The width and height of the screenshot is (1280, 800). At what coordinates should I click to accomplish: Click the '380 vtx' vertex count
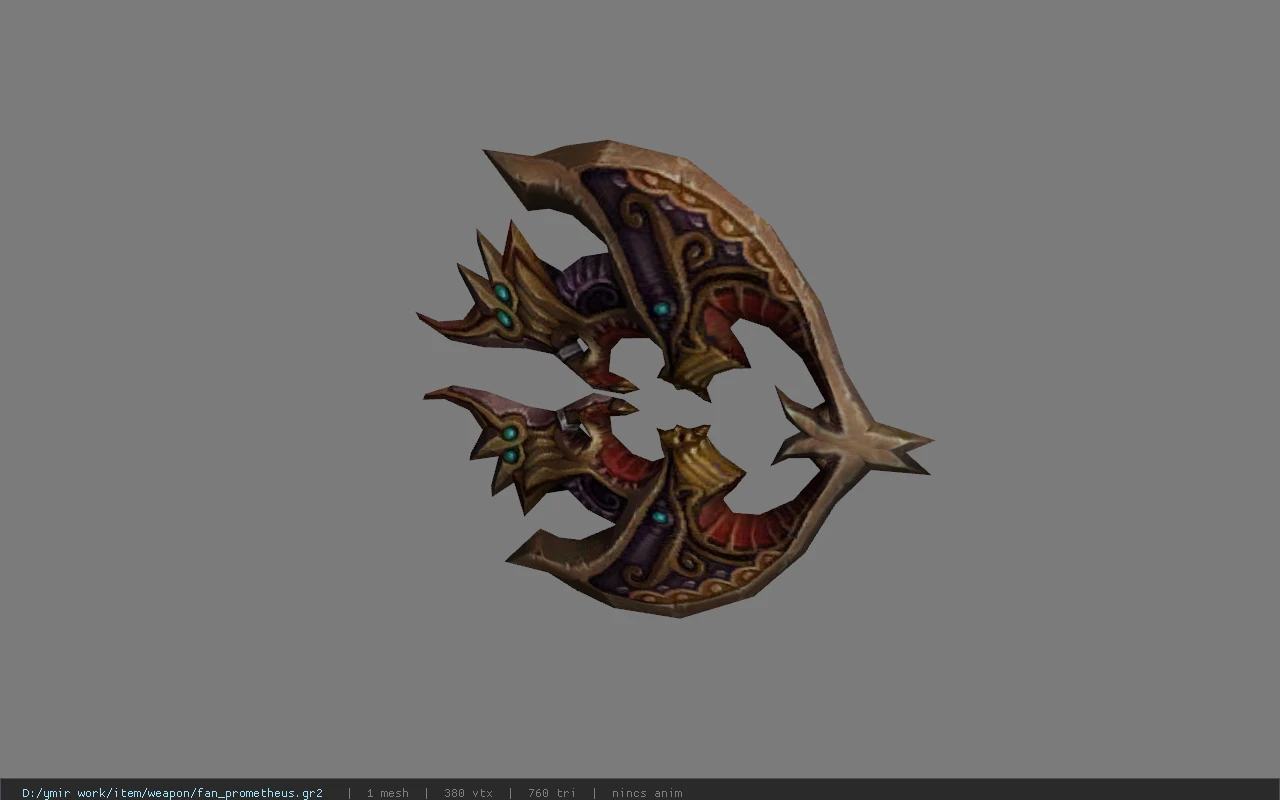point(468,793)
